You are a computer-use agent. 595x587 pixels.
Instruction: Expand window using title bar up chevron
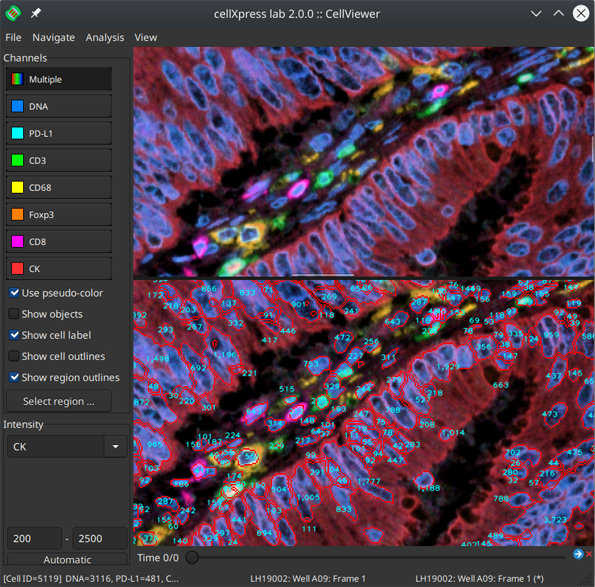558,14
